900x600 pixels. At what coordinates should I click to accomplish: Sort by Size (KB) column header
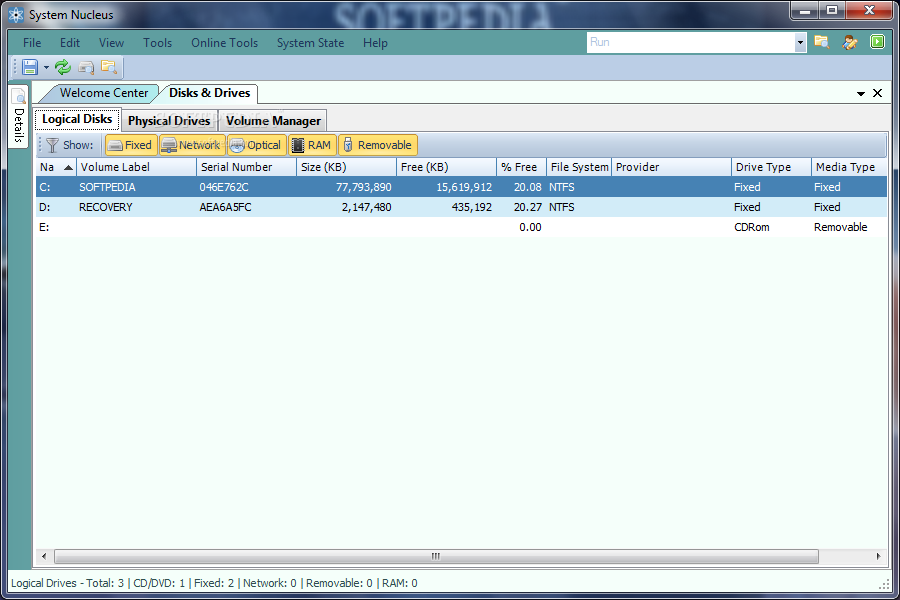pos(347,167)
